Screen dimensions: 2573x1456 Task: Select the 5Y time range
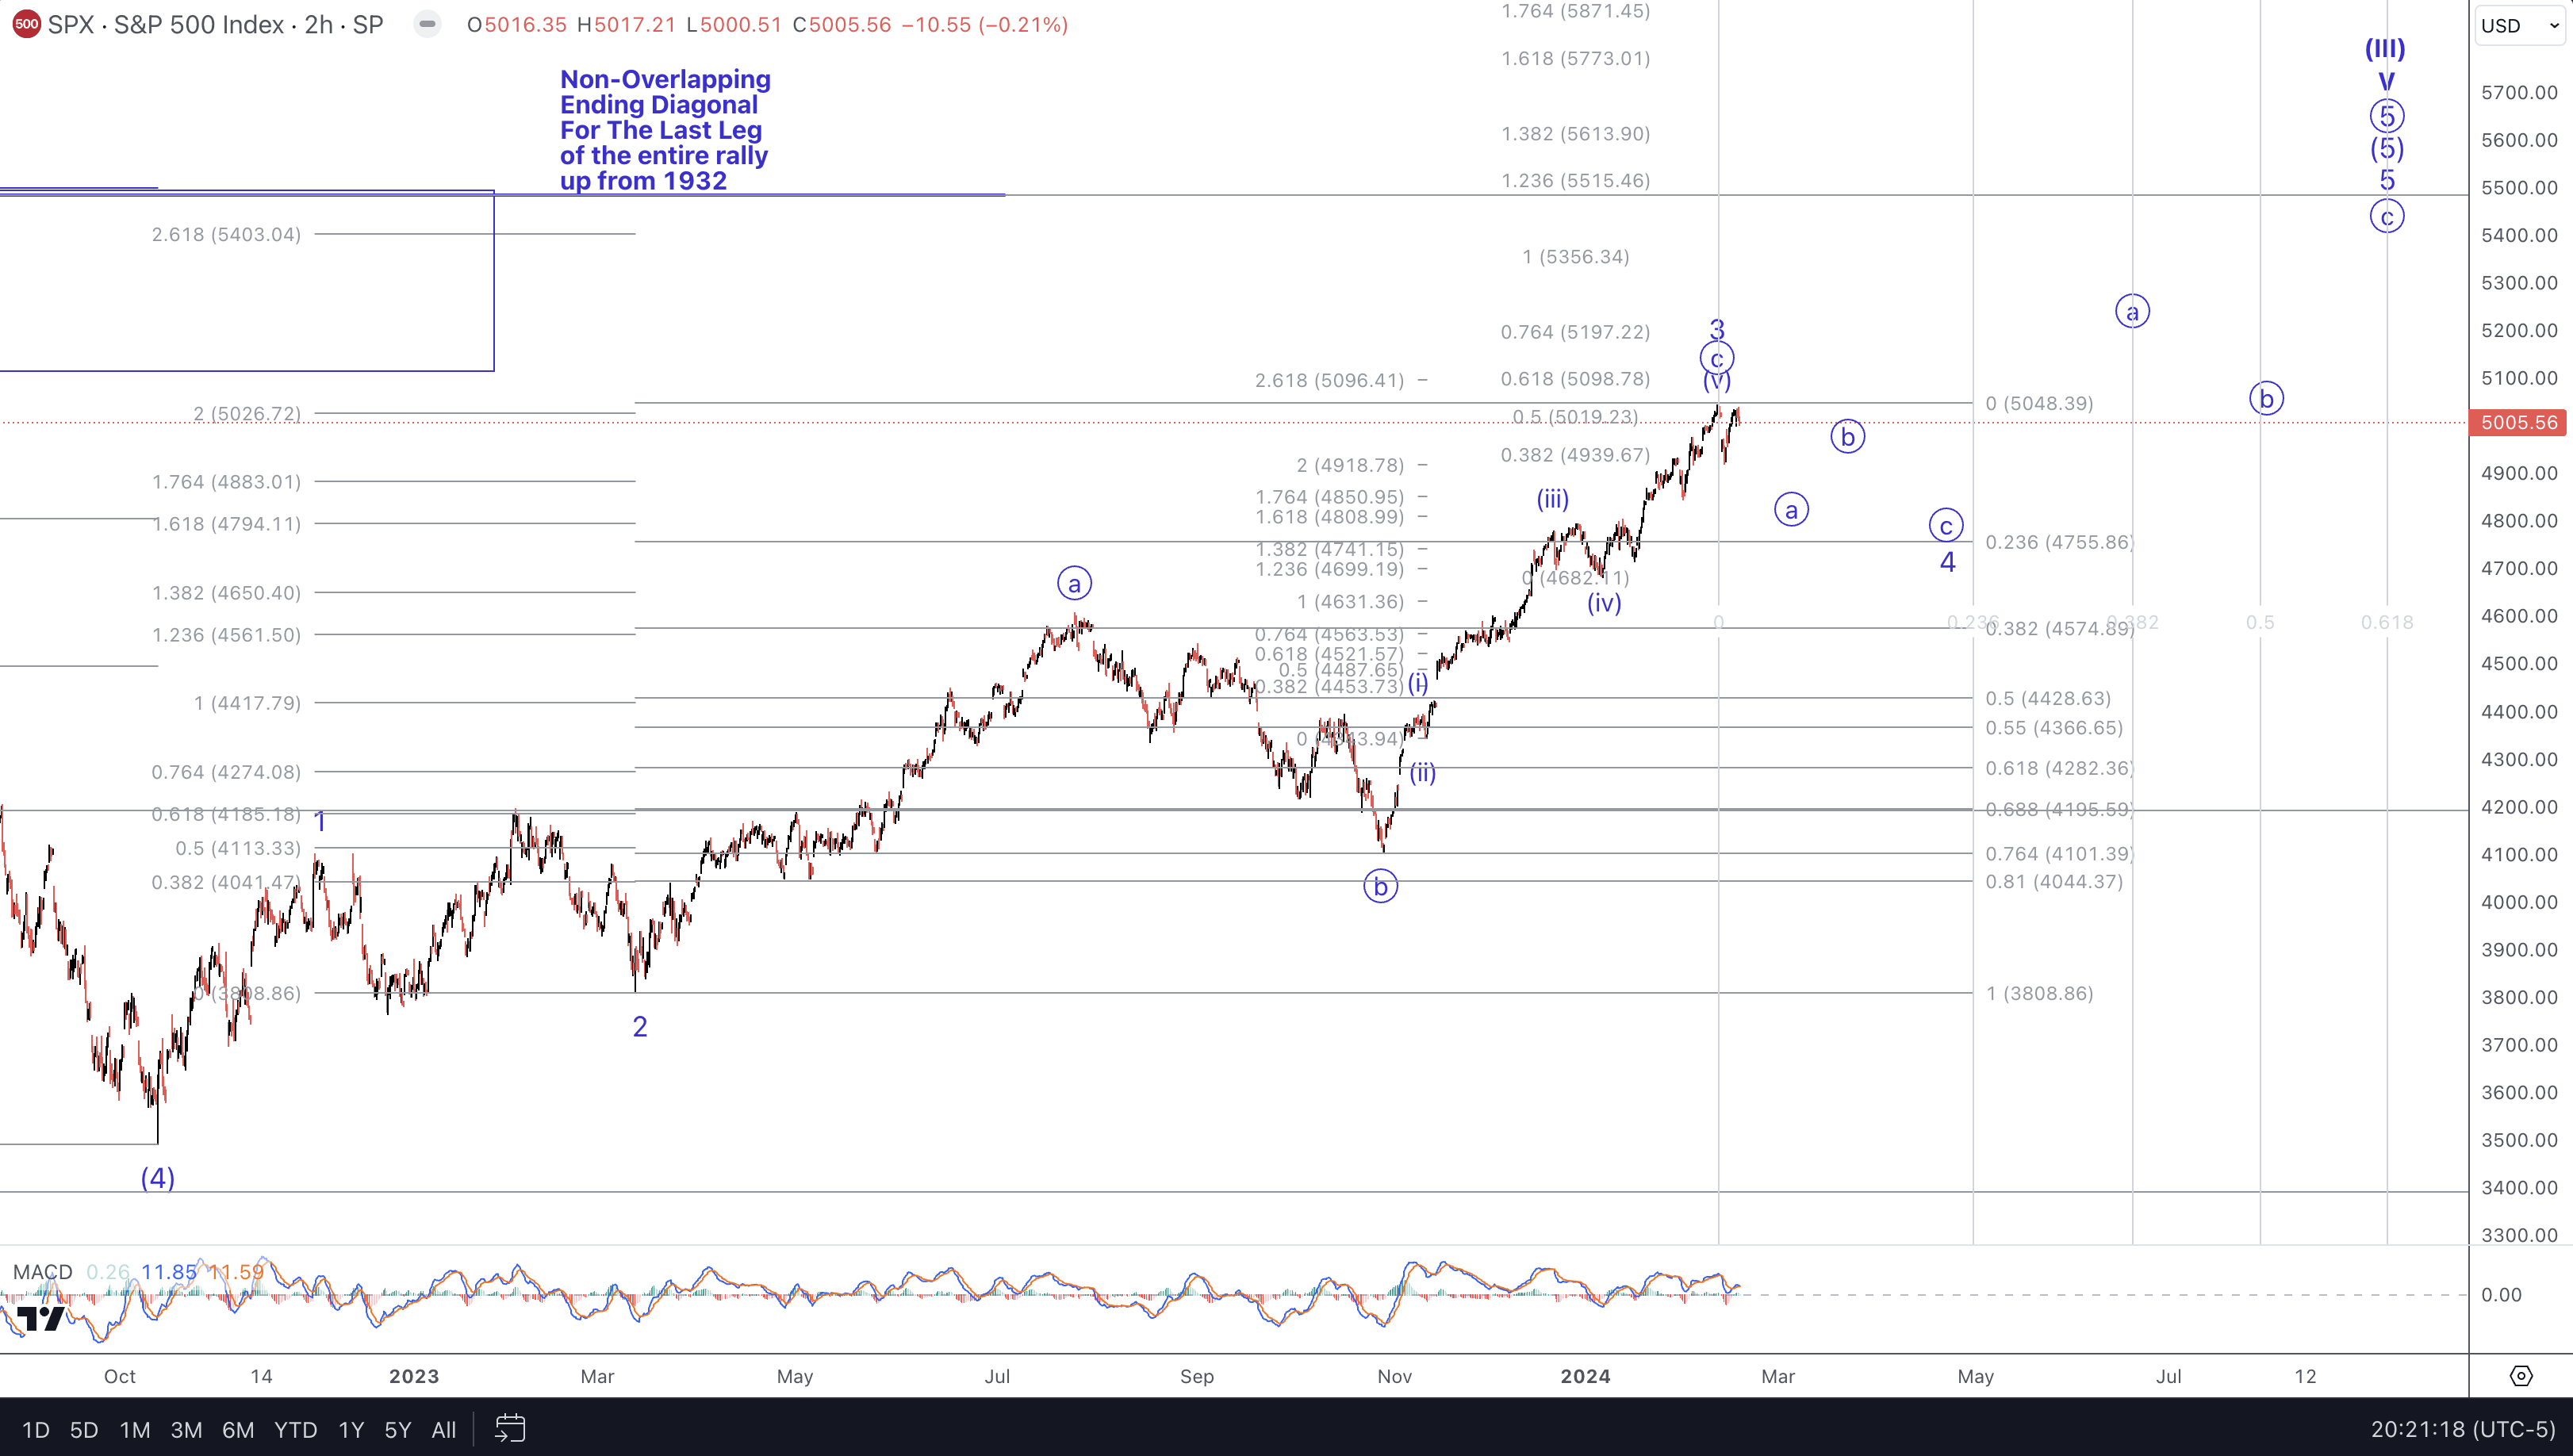[x=398, y=1429]
